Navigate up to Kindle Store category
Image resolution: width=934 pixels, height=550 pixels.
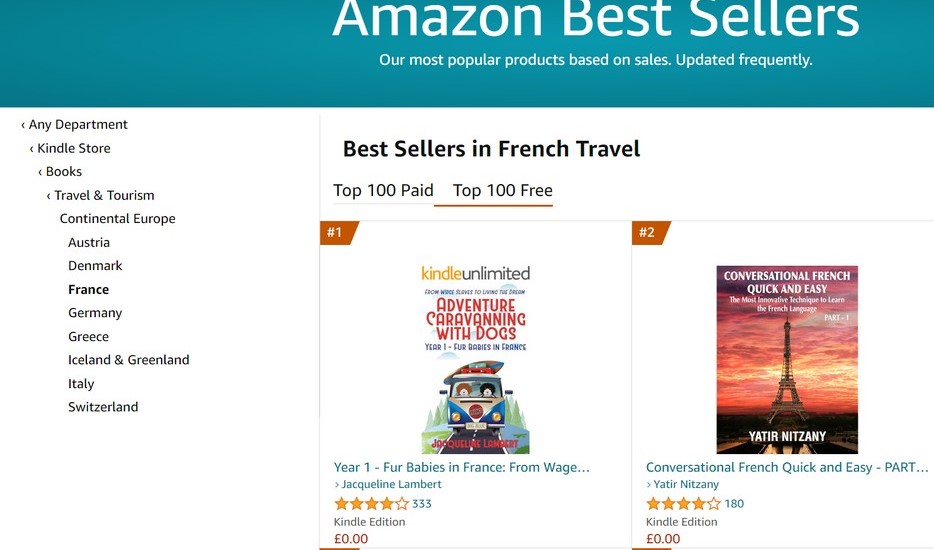click(74, 148)
